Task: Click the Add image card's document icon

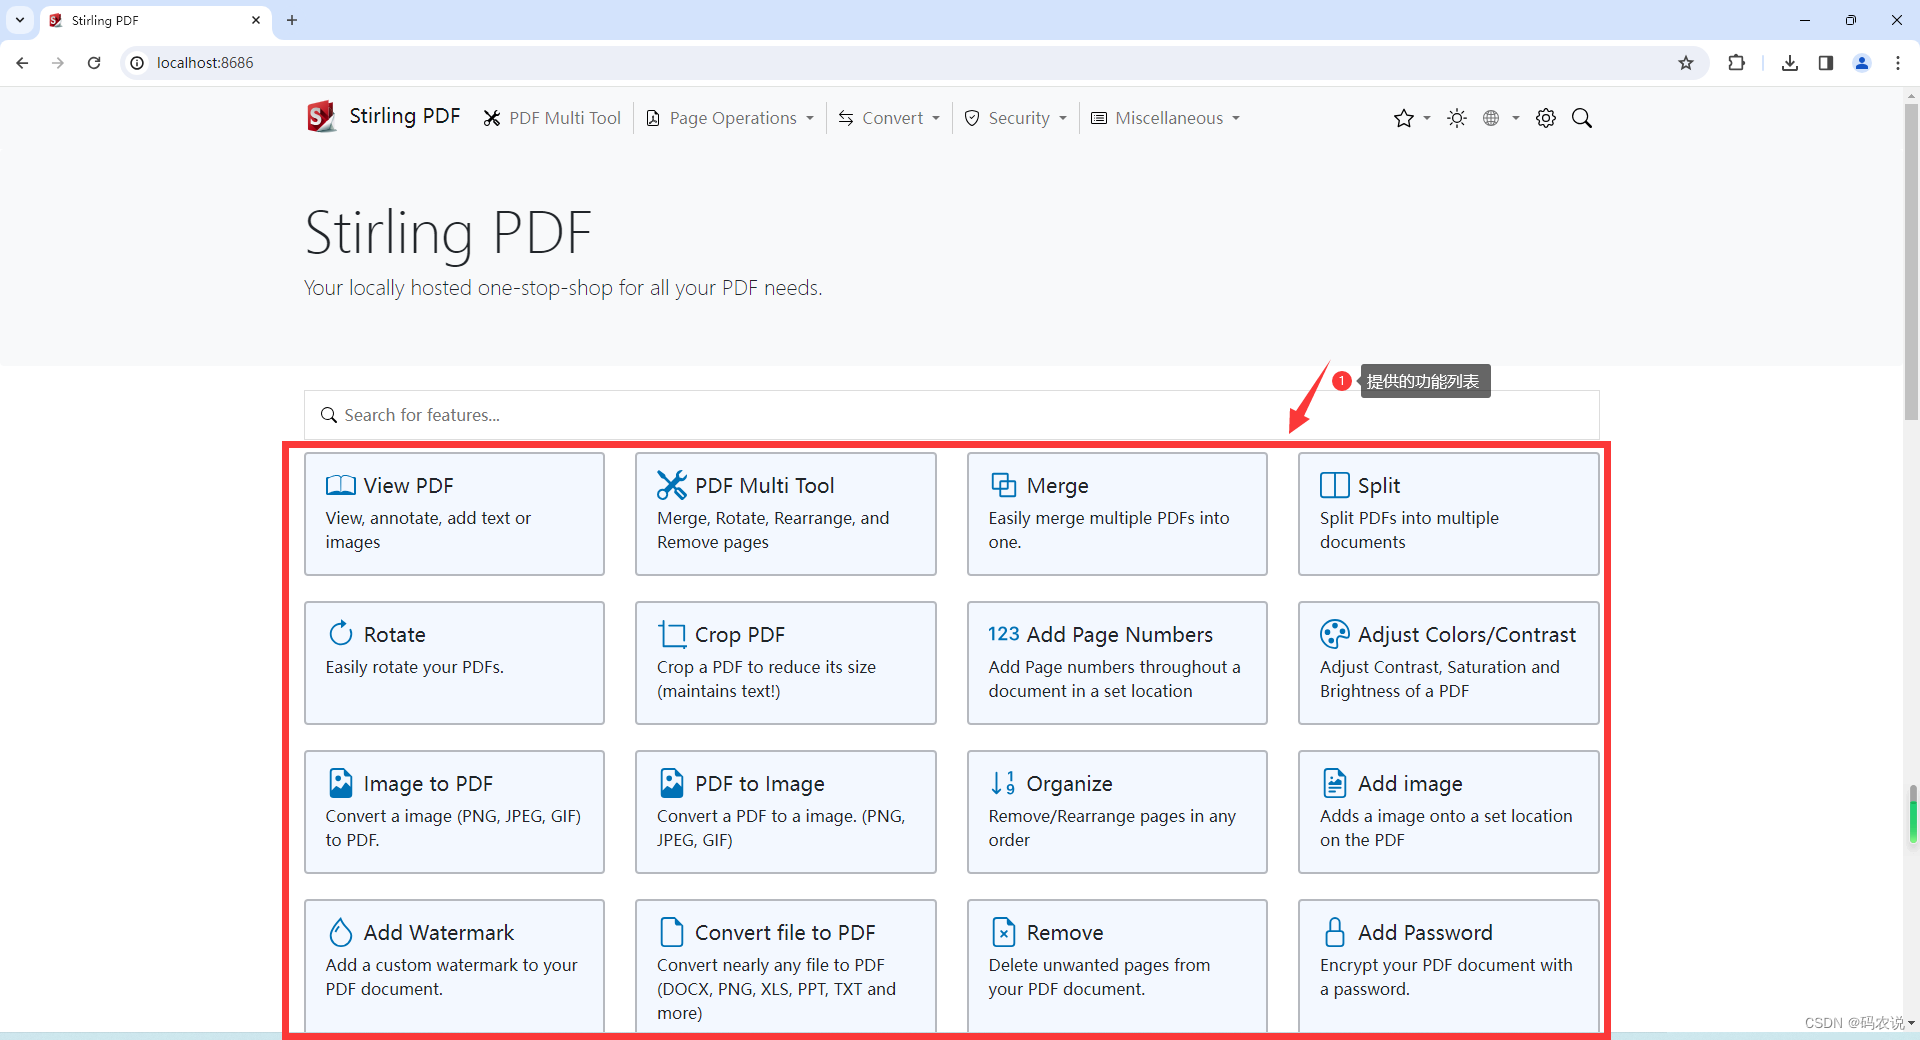Action: [1335, 783]
